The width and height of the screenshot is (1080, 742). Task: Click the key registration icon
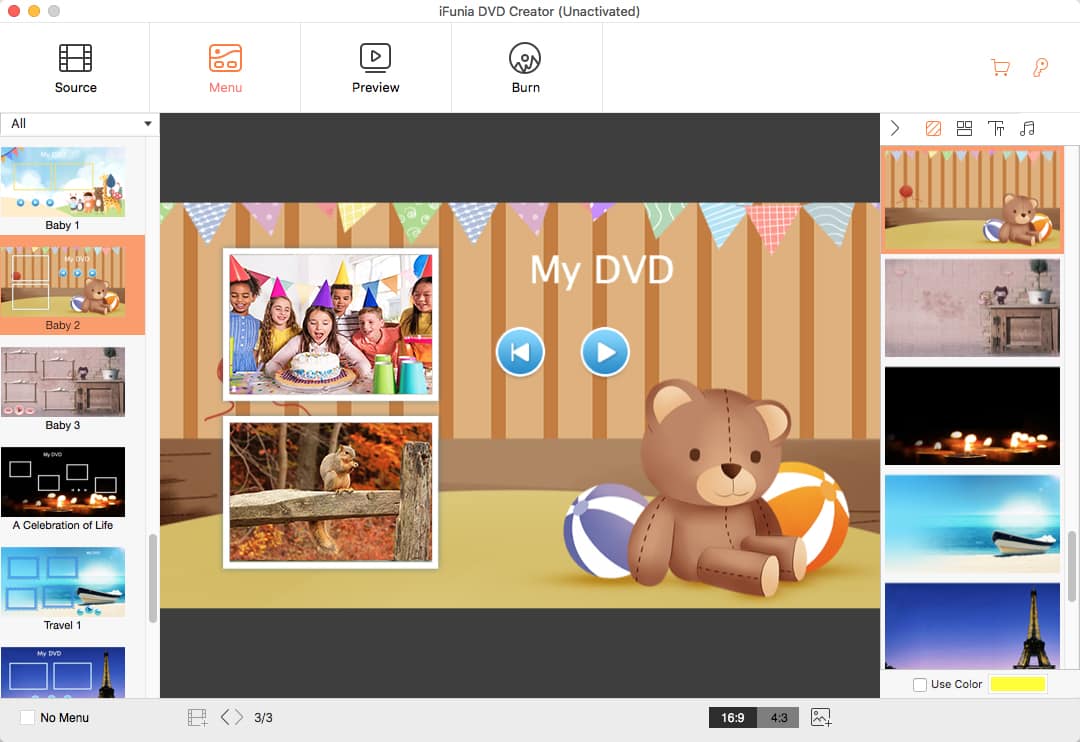pos(1040,68)
